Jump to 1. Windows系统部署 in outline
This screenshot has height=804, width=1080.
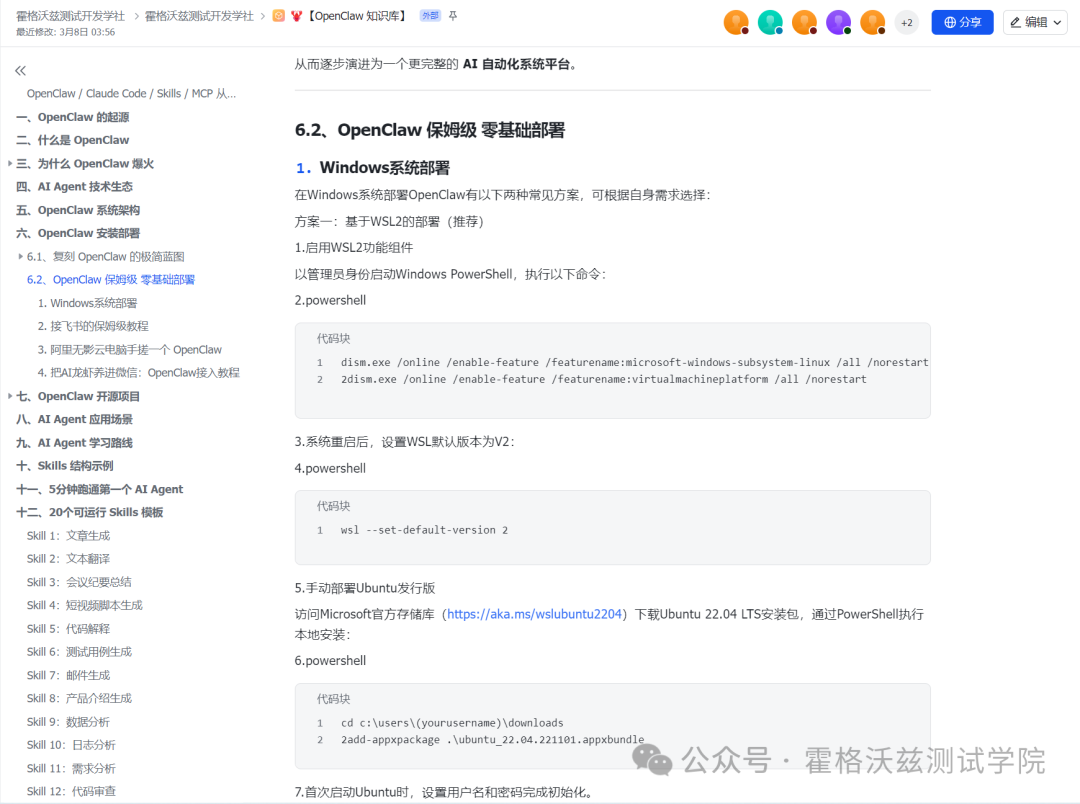[87, 303]
